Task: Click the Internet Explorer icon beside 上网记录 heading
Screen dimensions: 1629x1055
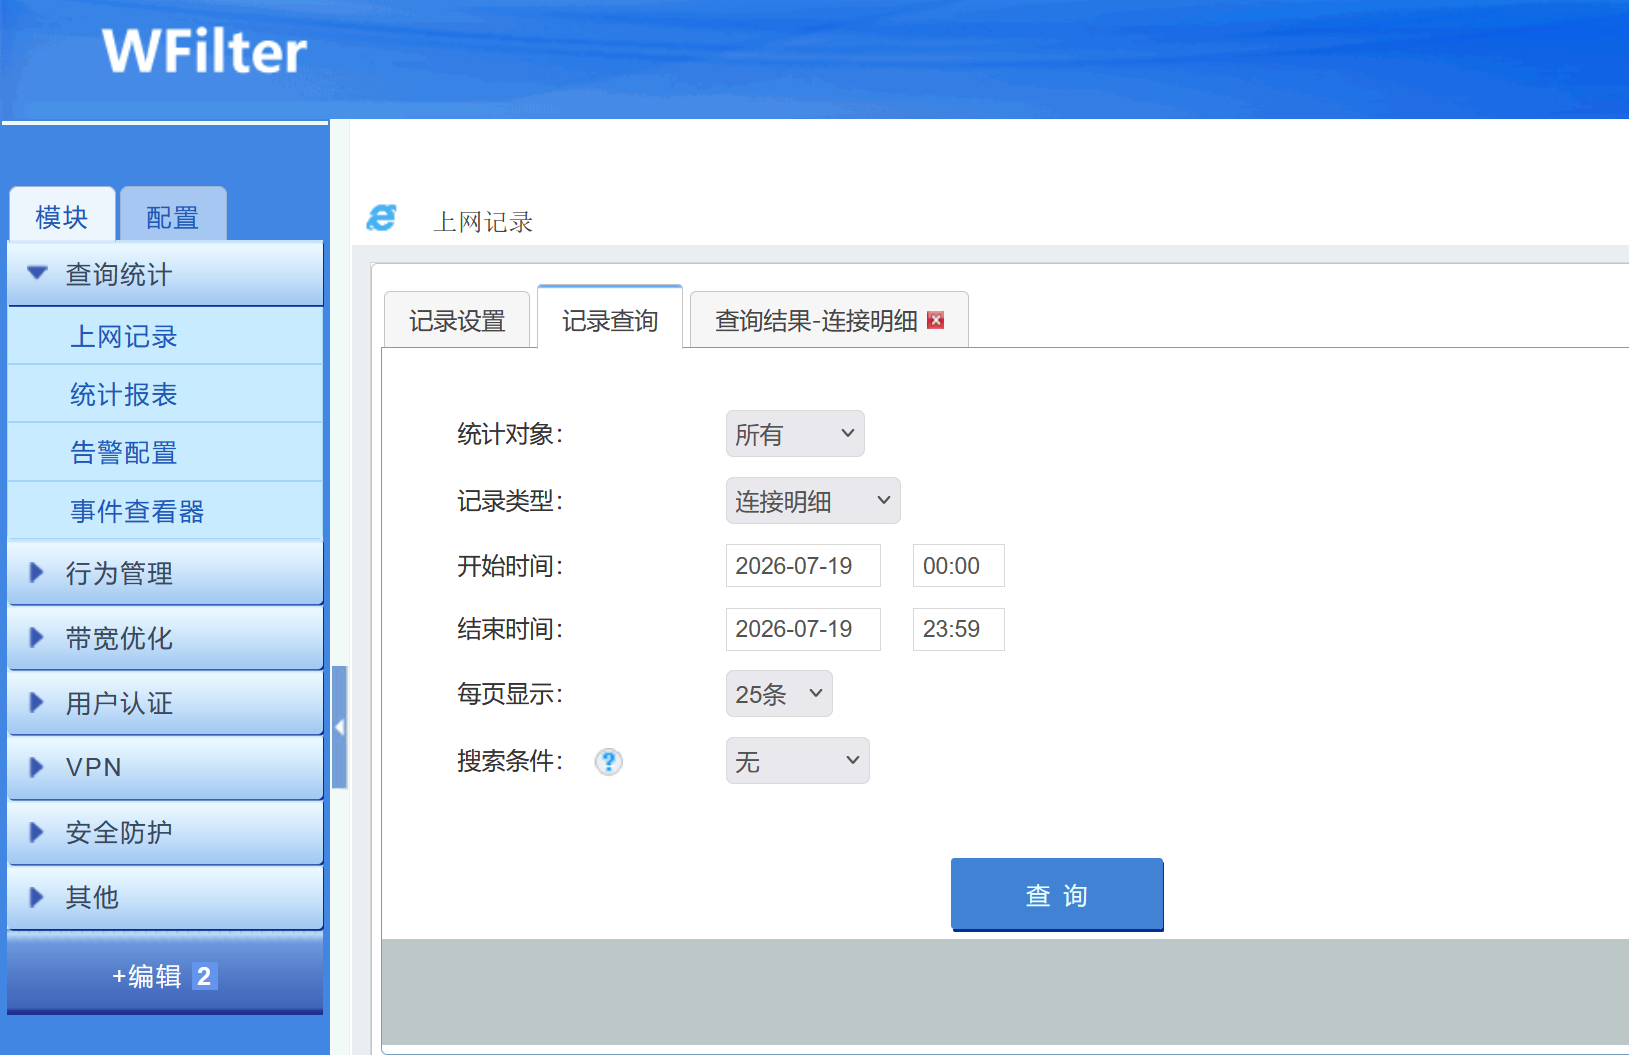Action: tap(382, 218)
